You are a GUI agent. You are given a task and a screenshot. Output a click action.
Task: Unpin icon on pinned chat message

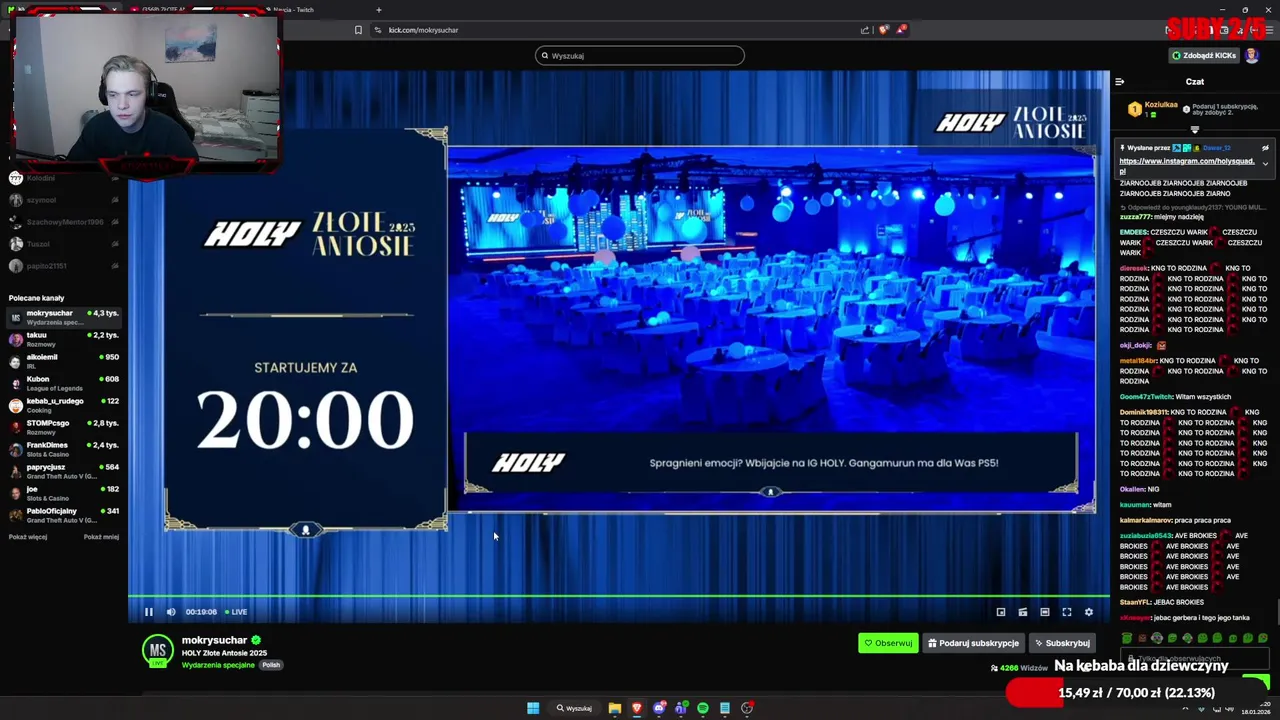(1265, 148)
